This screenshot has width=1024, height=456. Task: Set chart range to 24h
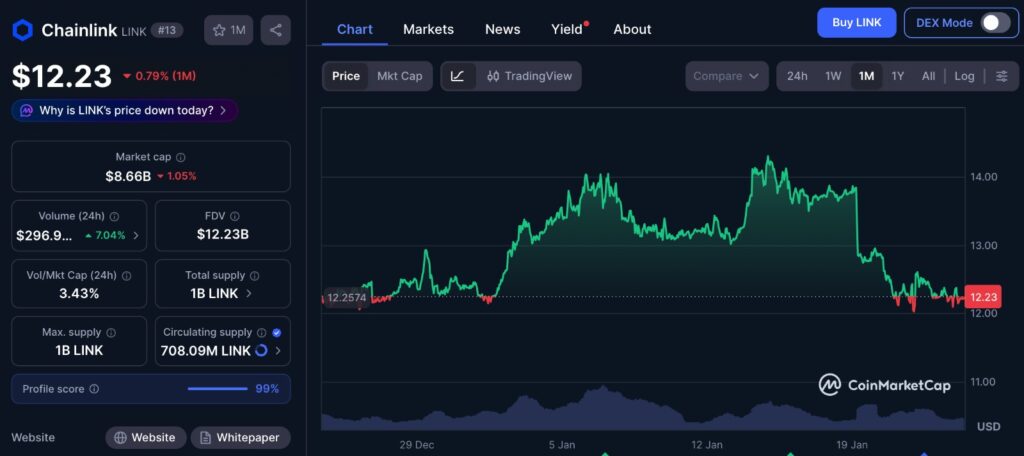point(797,76)
